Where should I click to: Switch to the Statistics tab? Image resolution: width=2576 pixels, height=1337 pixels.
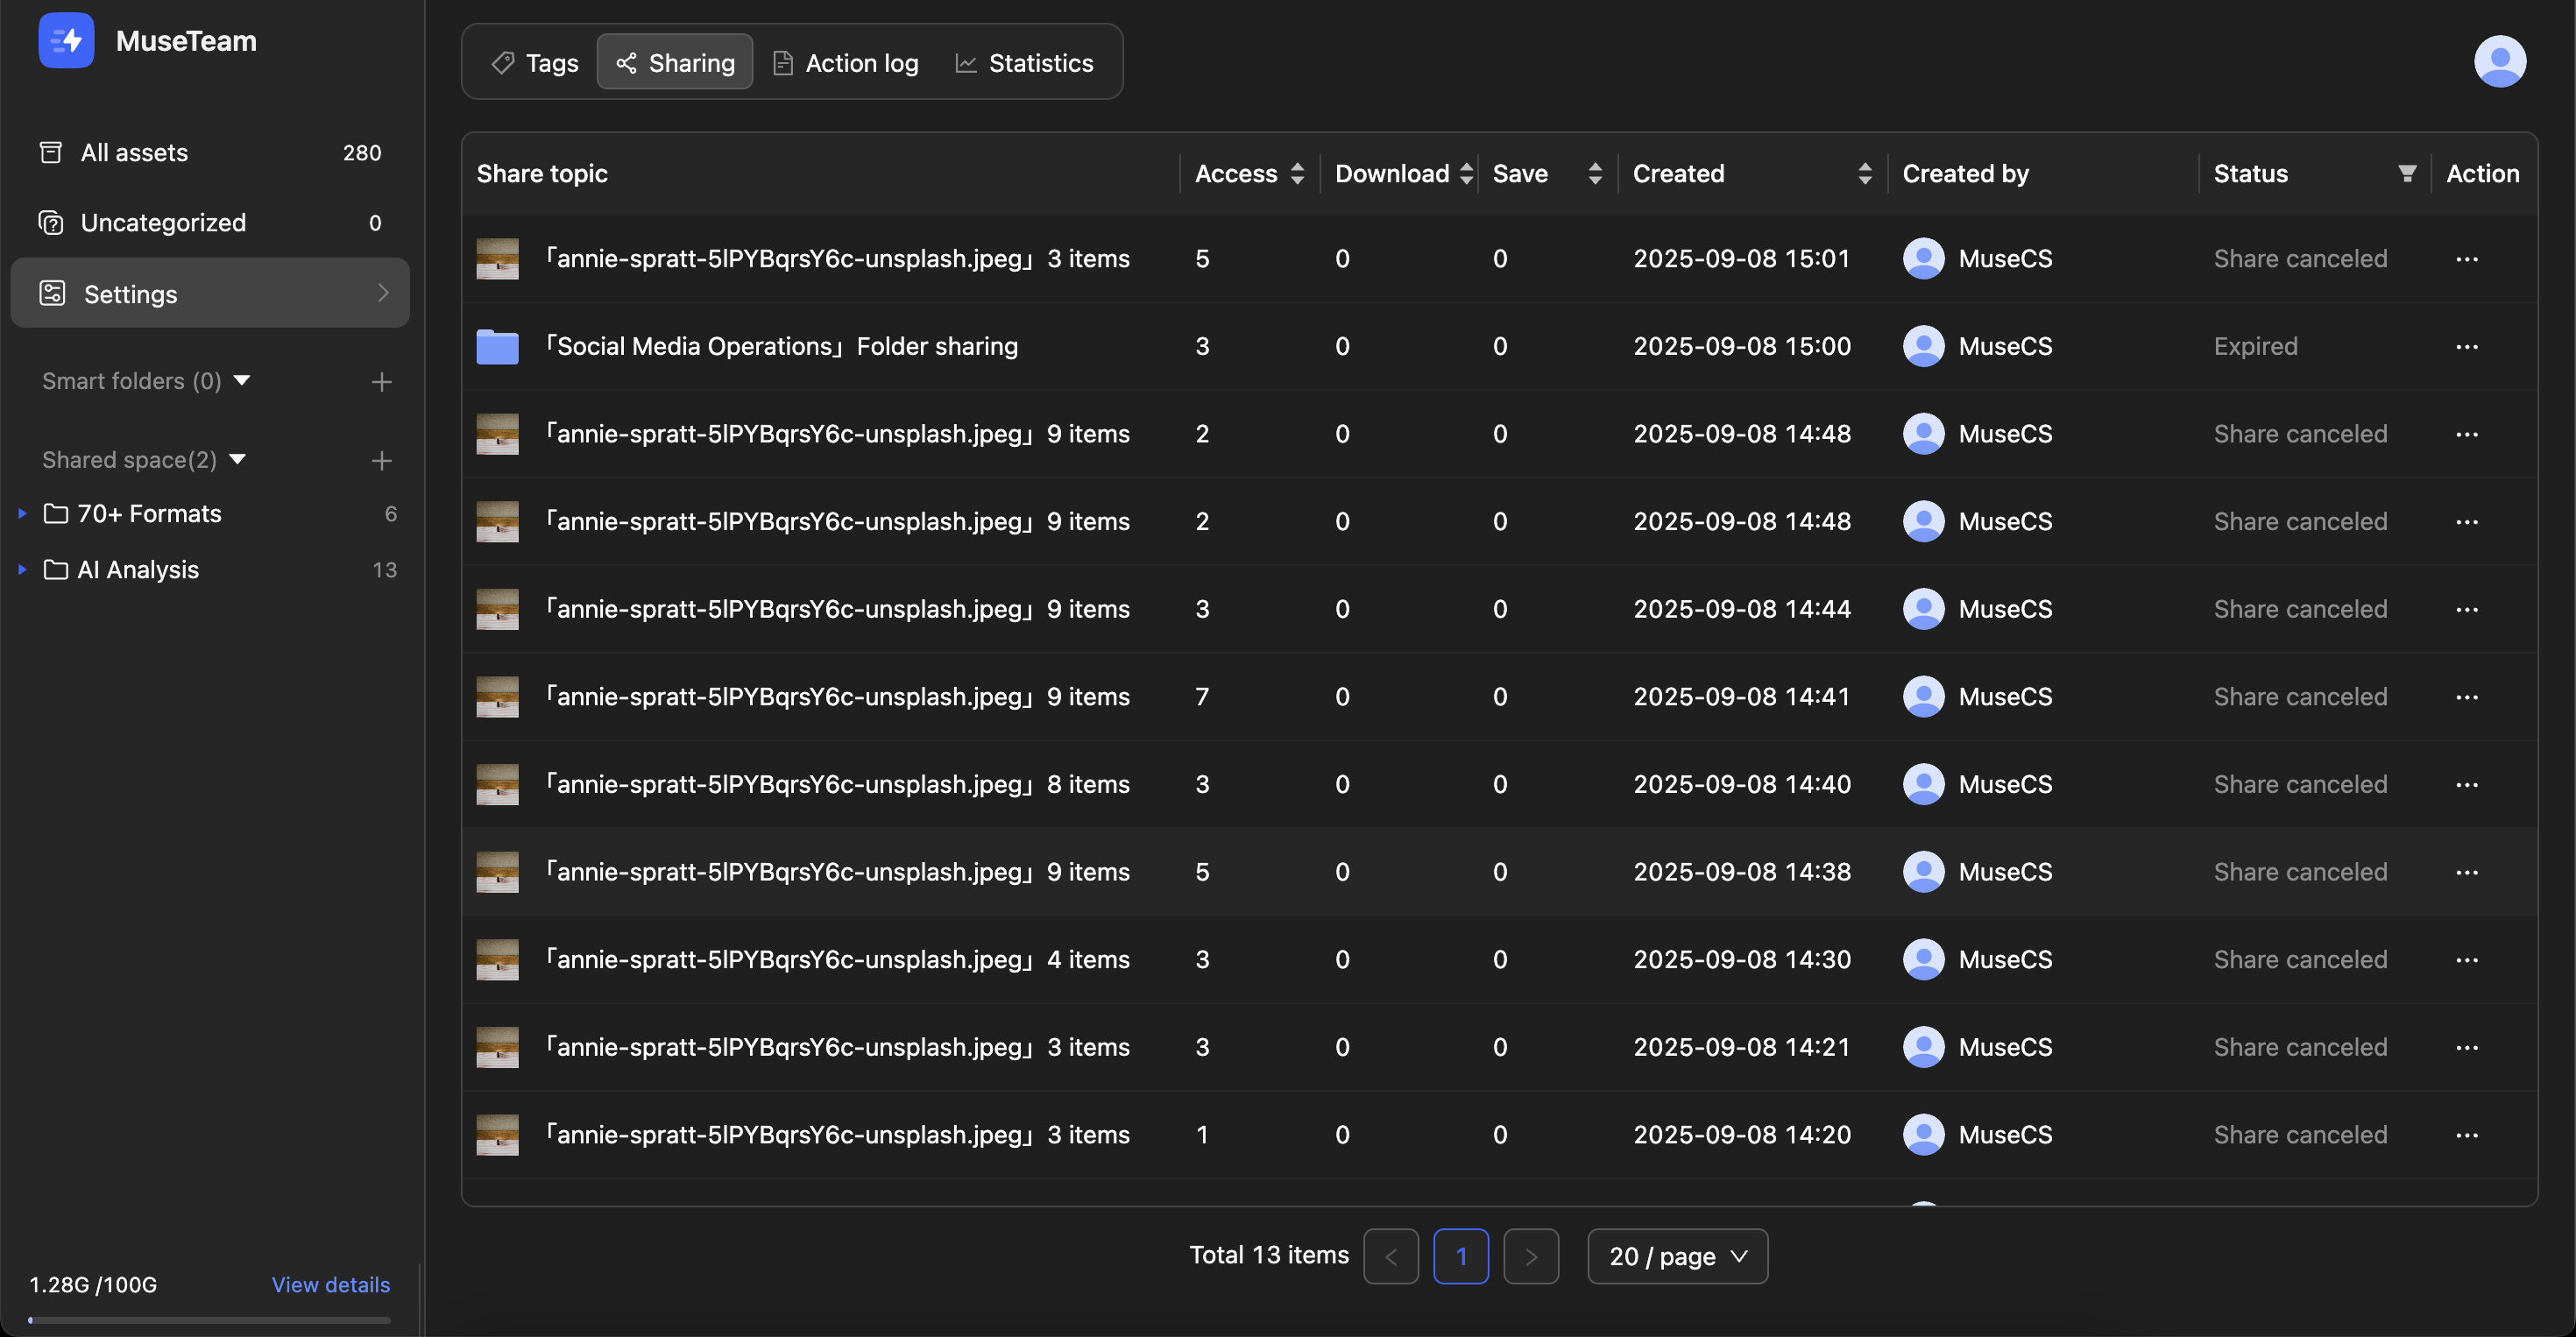click(x=1024, y=63)
